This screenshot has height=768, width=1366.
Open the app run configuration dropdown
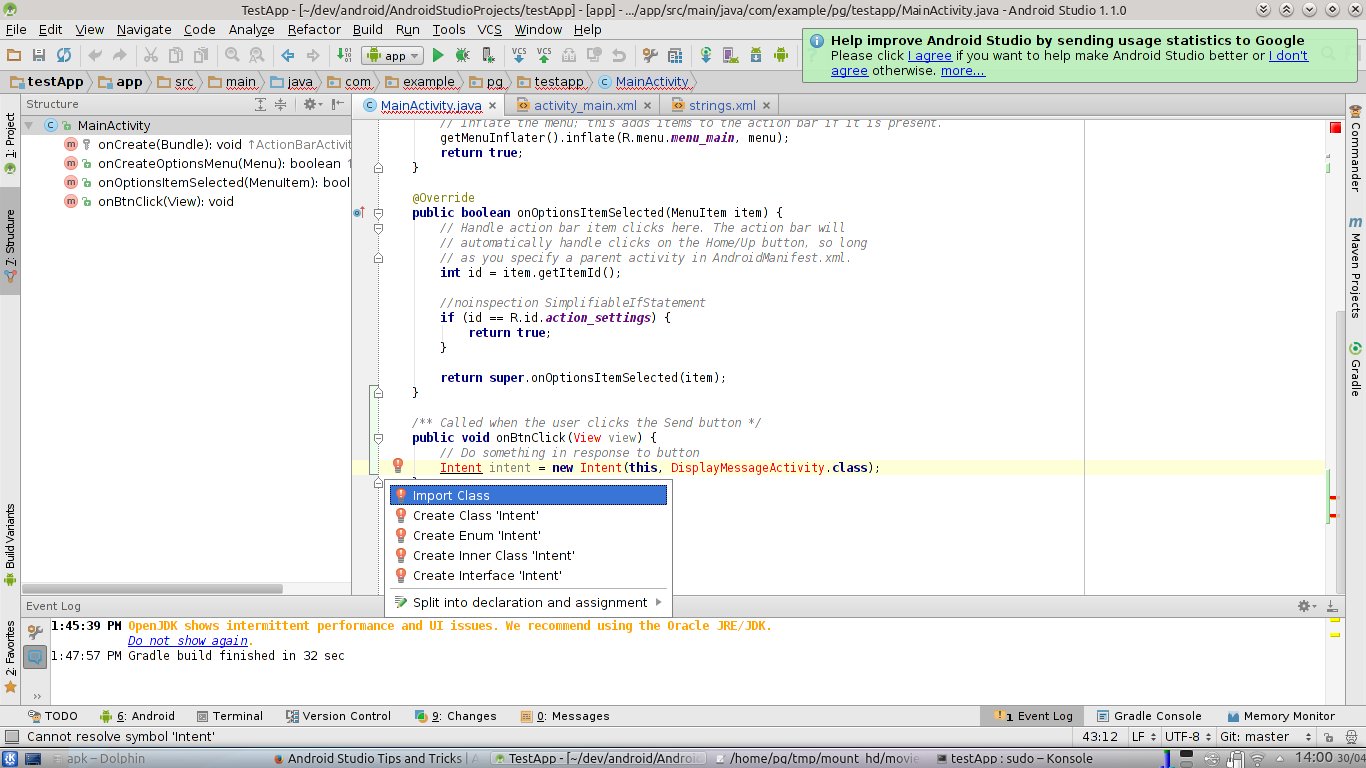[x=393, y=56]
